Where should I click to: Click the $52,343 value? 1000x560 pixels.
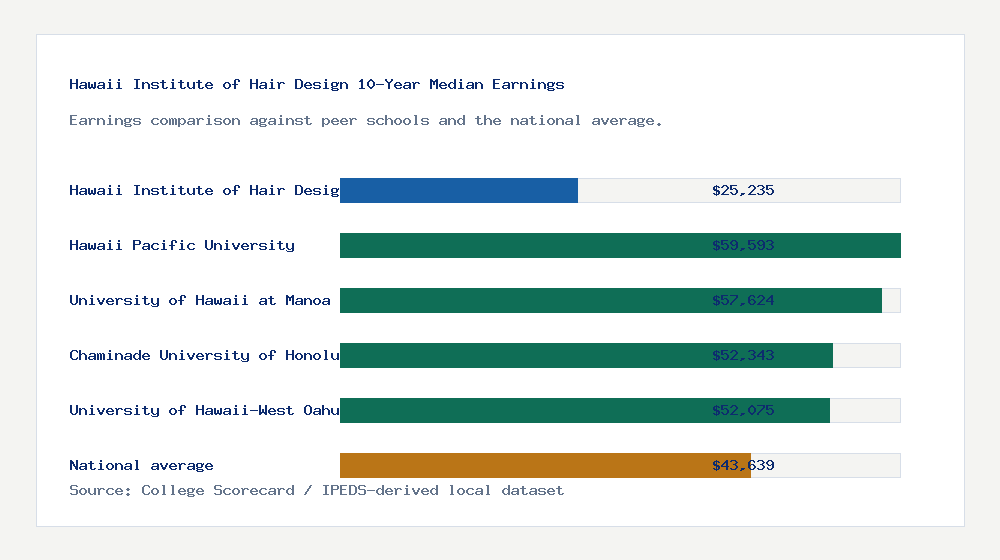[743, 355]
